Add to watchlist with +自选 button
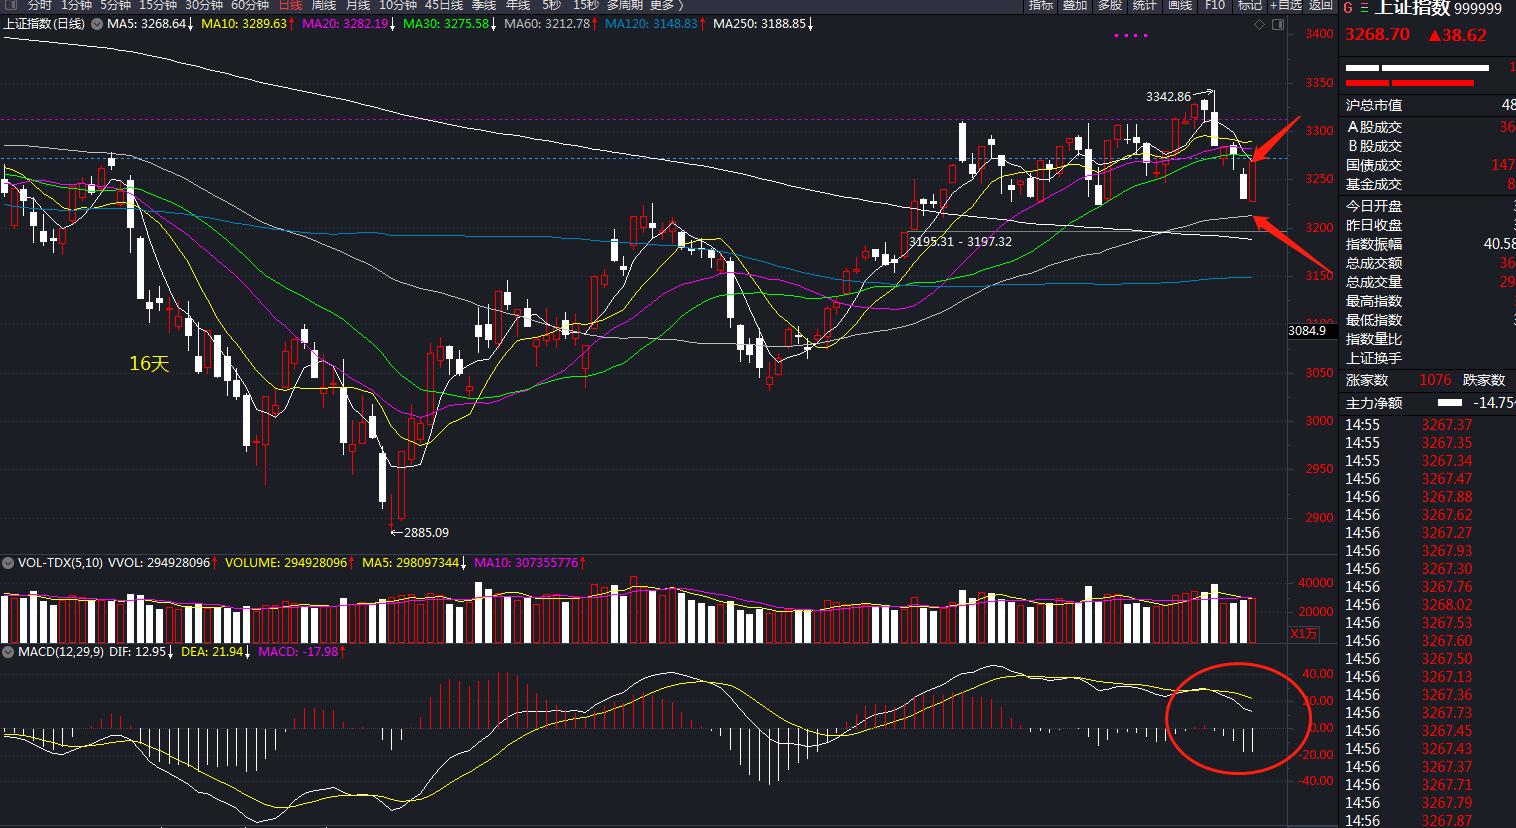1516x828 pixels. 1286,6
